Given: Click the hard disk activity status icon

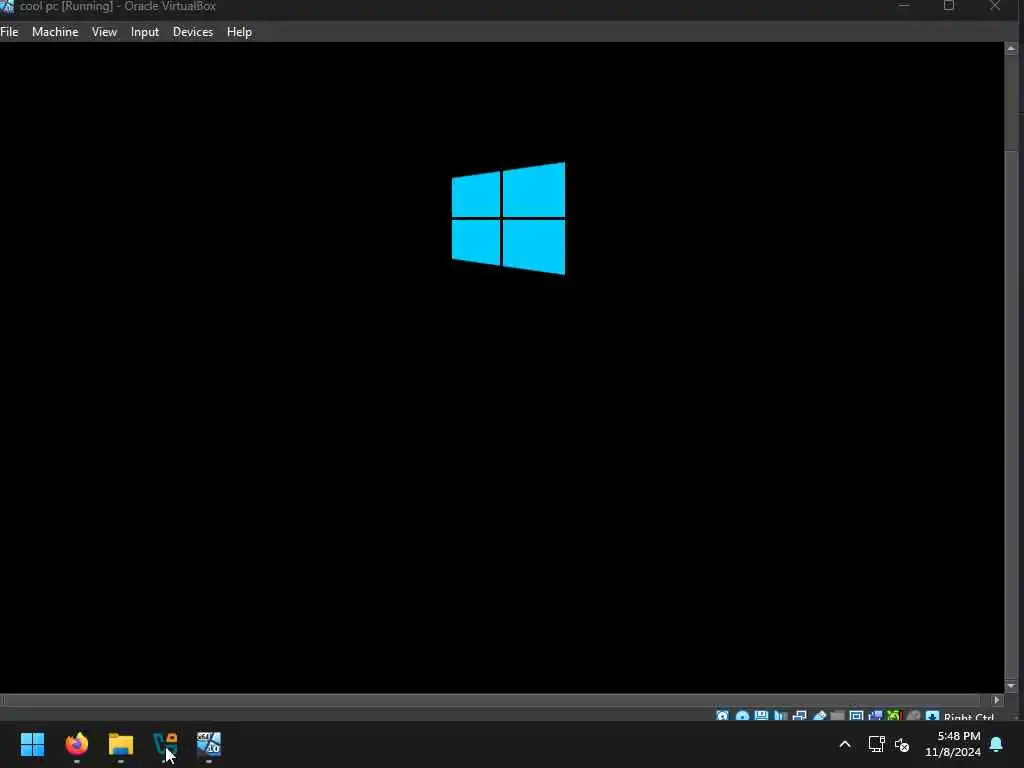Looking at the screenshot, I should [722, 716].
